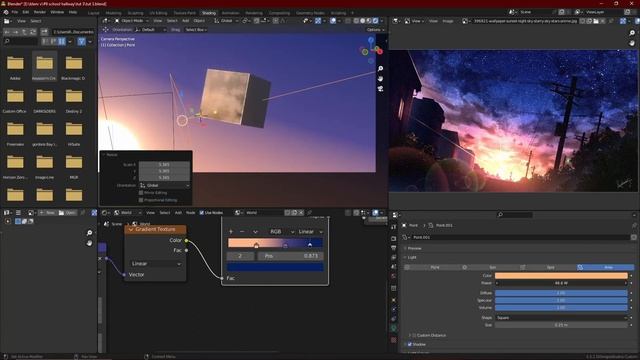Open the Window menu

(57, 12)
